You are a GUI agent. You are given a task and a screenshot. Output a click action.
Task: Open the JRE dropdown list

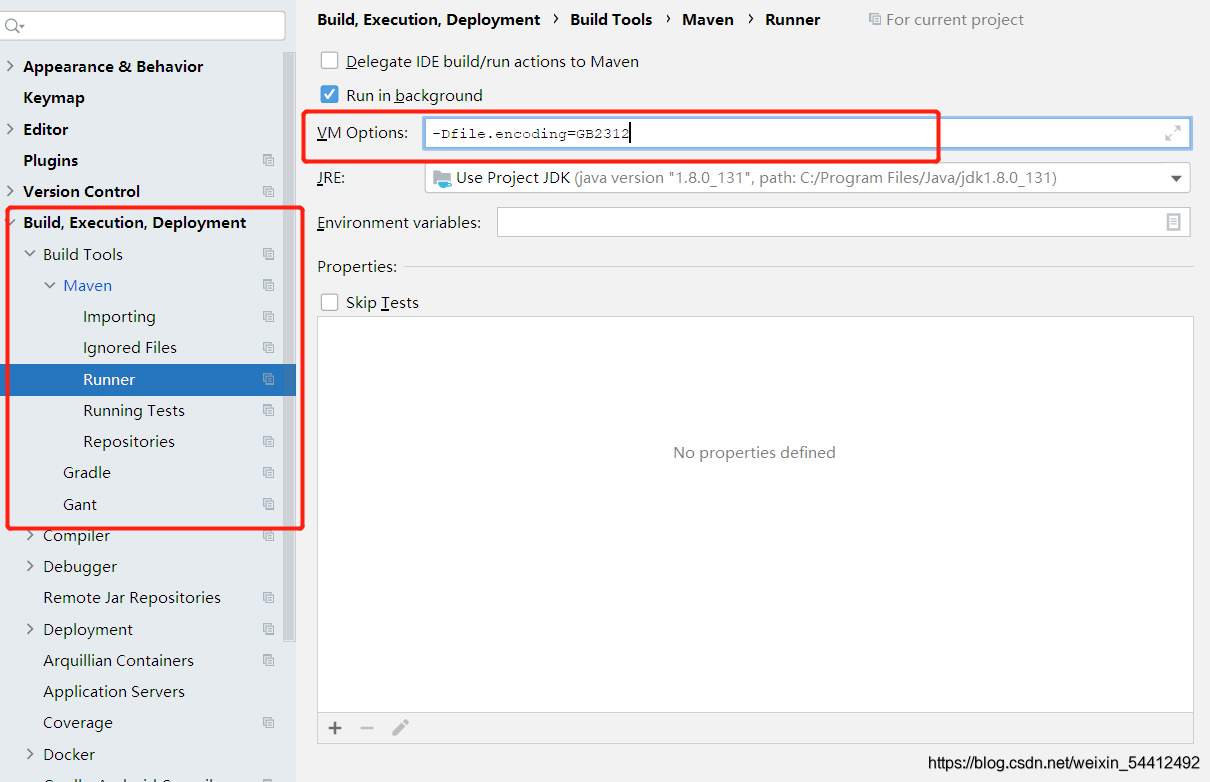(x=1175, y=178)
